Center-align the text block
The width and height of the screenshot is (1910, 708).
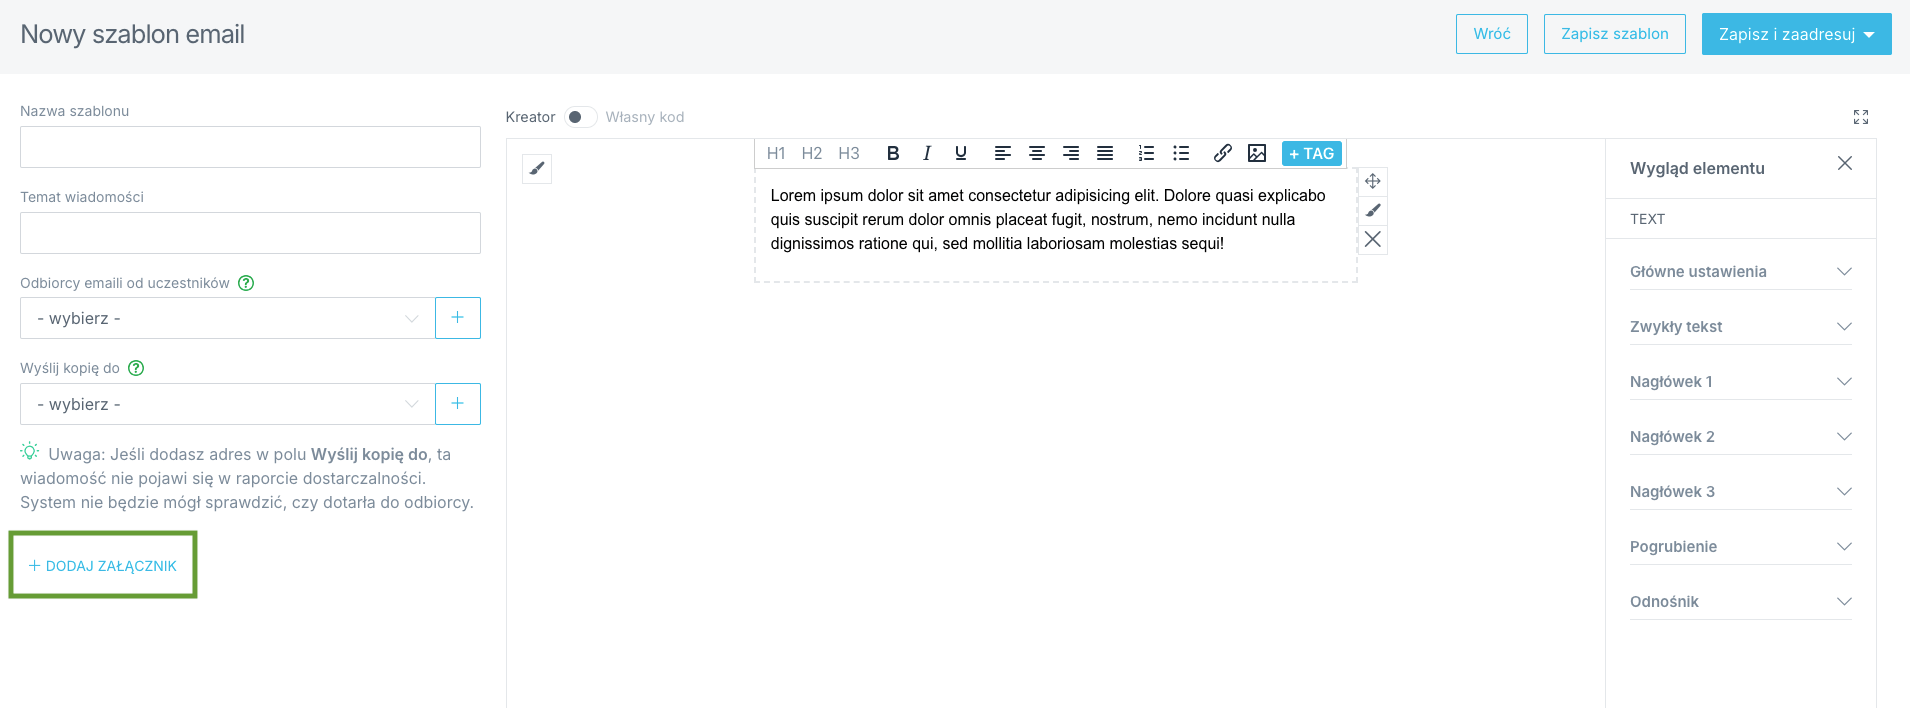(1037, 153)
